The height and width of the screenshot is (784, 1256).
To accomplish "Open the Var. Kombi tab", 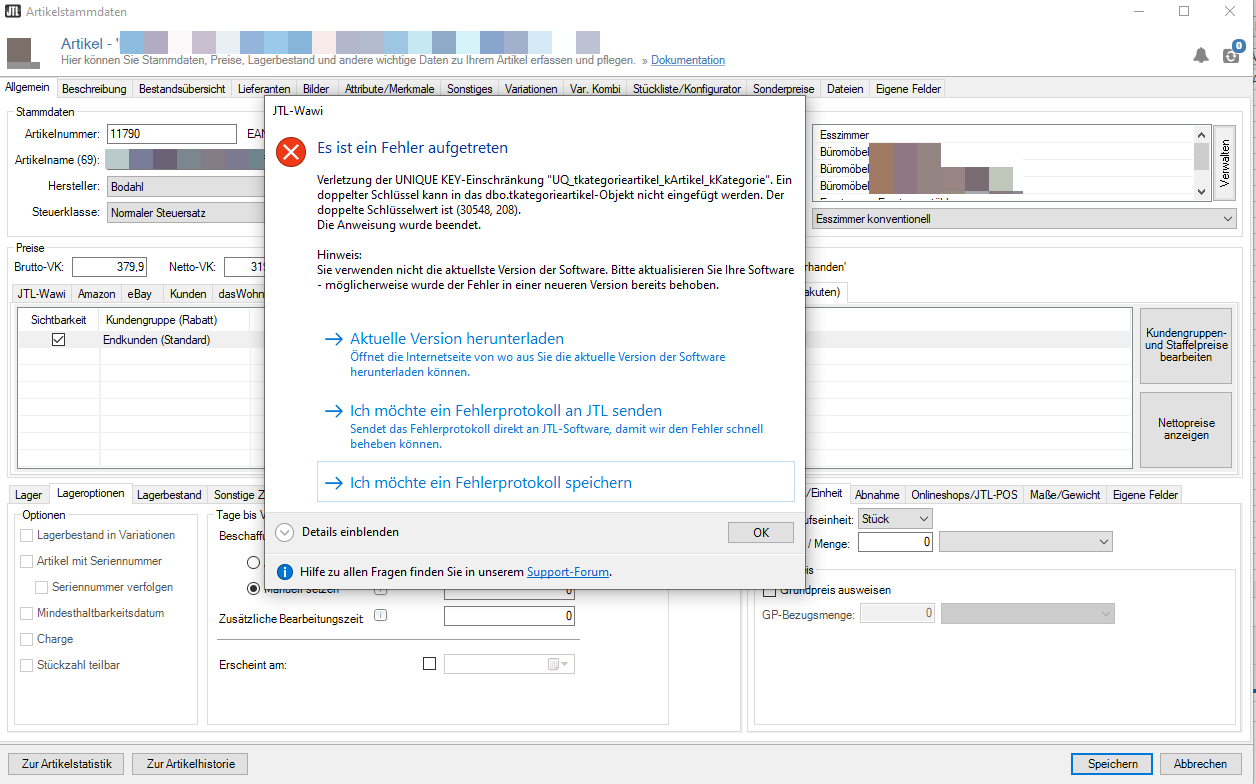I will [x=595, y=89].
